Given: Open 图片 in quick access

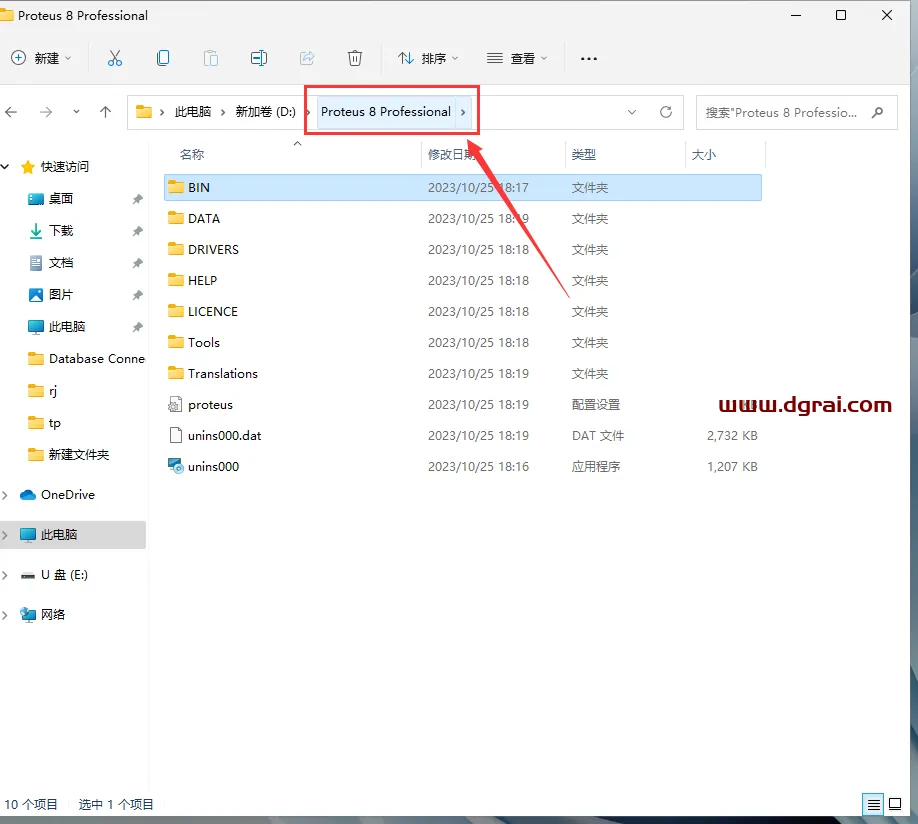Looking at the screenshot, I should (61, 295).
